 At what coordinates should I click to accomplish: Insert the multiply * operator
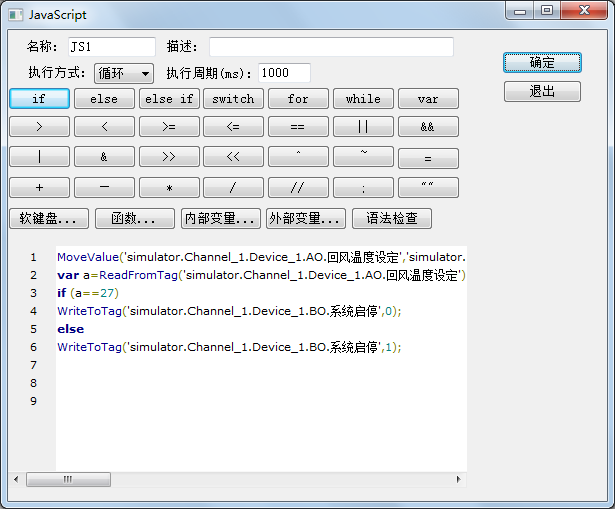click(x=169, y=187)
